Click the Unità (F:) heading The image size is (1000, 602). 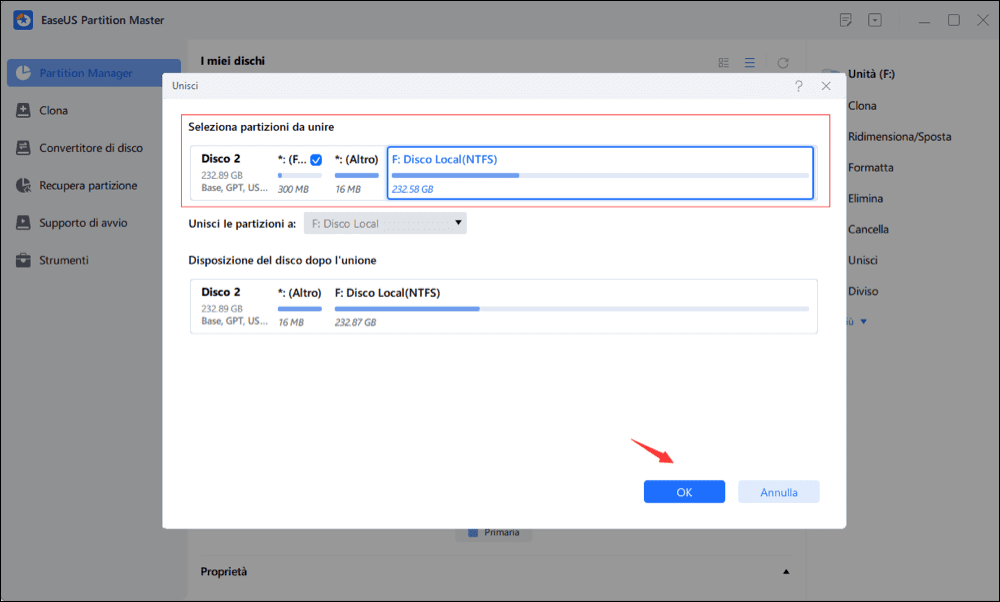pos(871,74)
